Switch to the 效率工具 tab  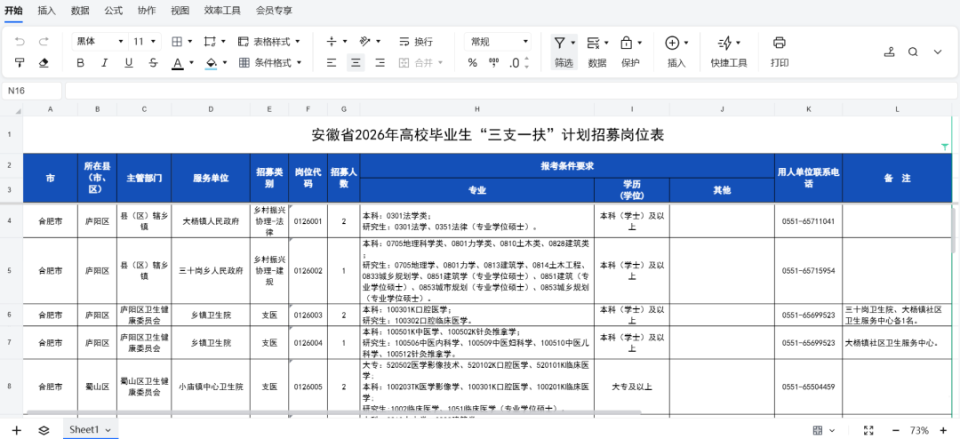(x=222, y=10)
